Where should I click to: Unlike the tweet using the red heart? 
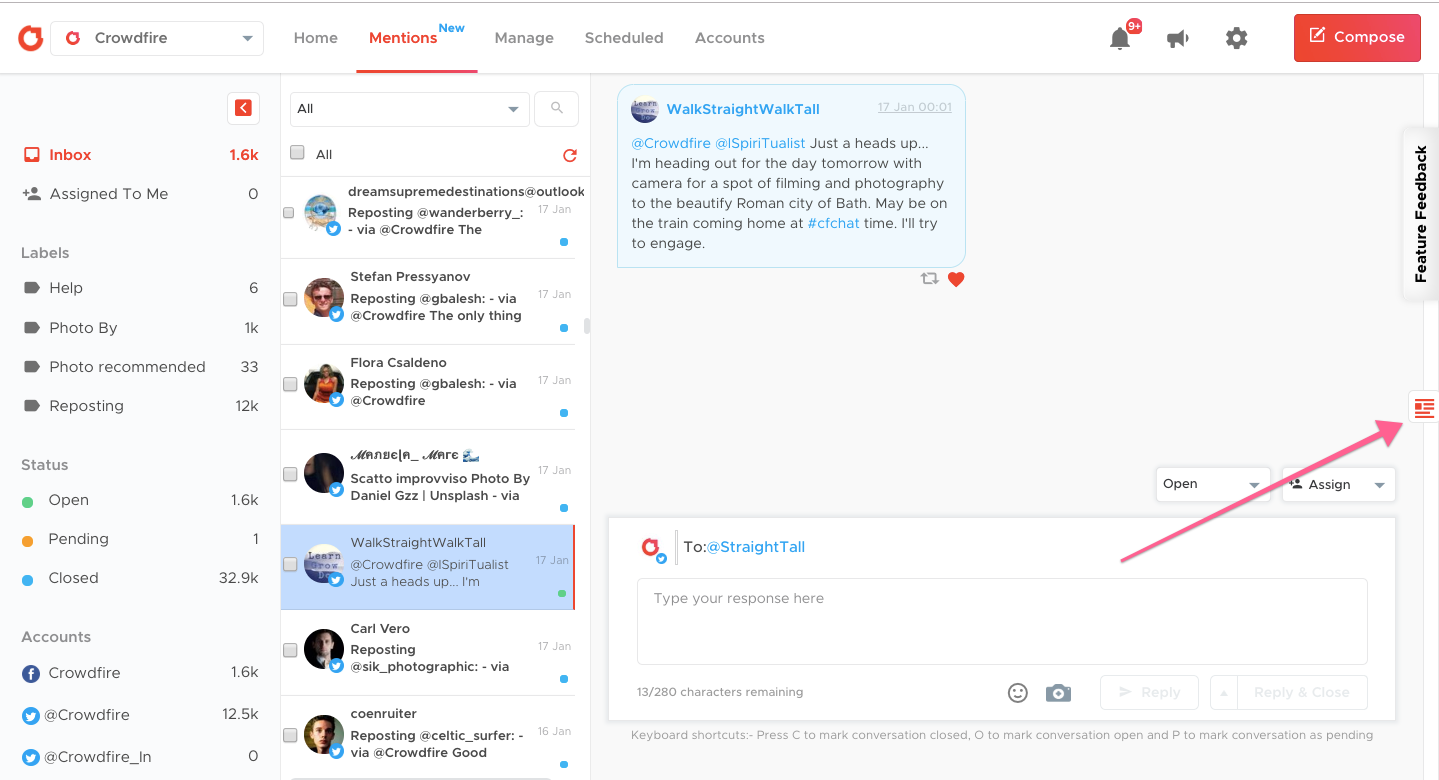coord(956,279)
